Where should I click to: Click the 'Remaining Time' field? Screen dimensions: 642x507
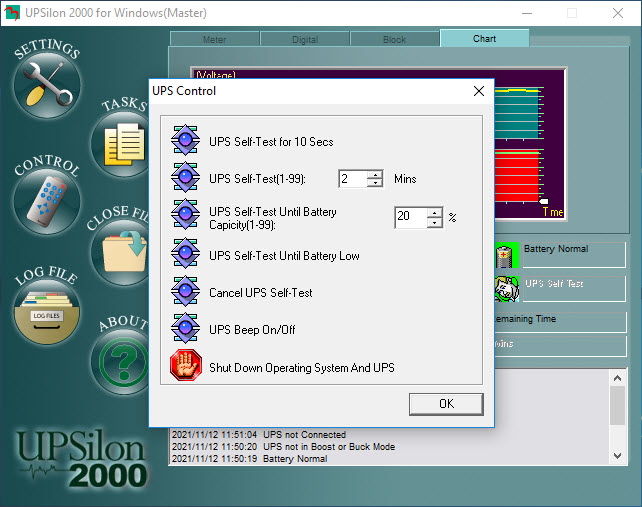[560, 322]
